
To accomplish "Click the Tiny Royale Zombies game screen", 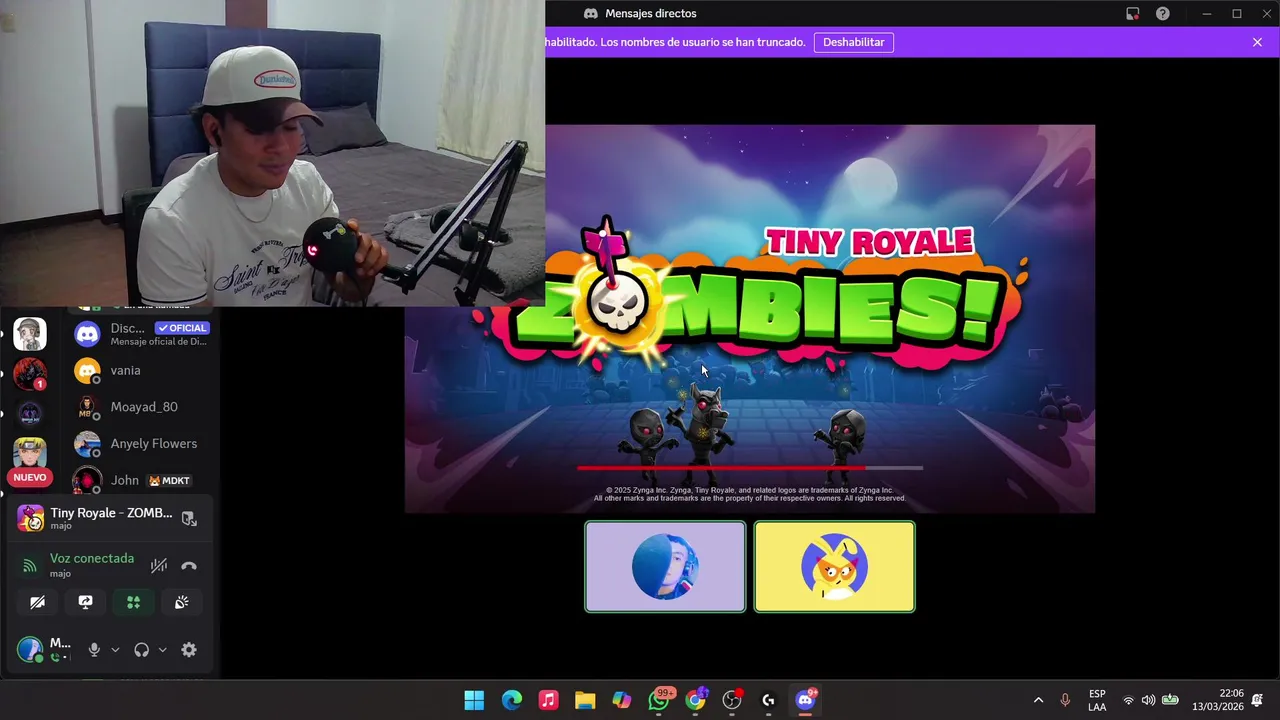I will (x=749, y=319).
